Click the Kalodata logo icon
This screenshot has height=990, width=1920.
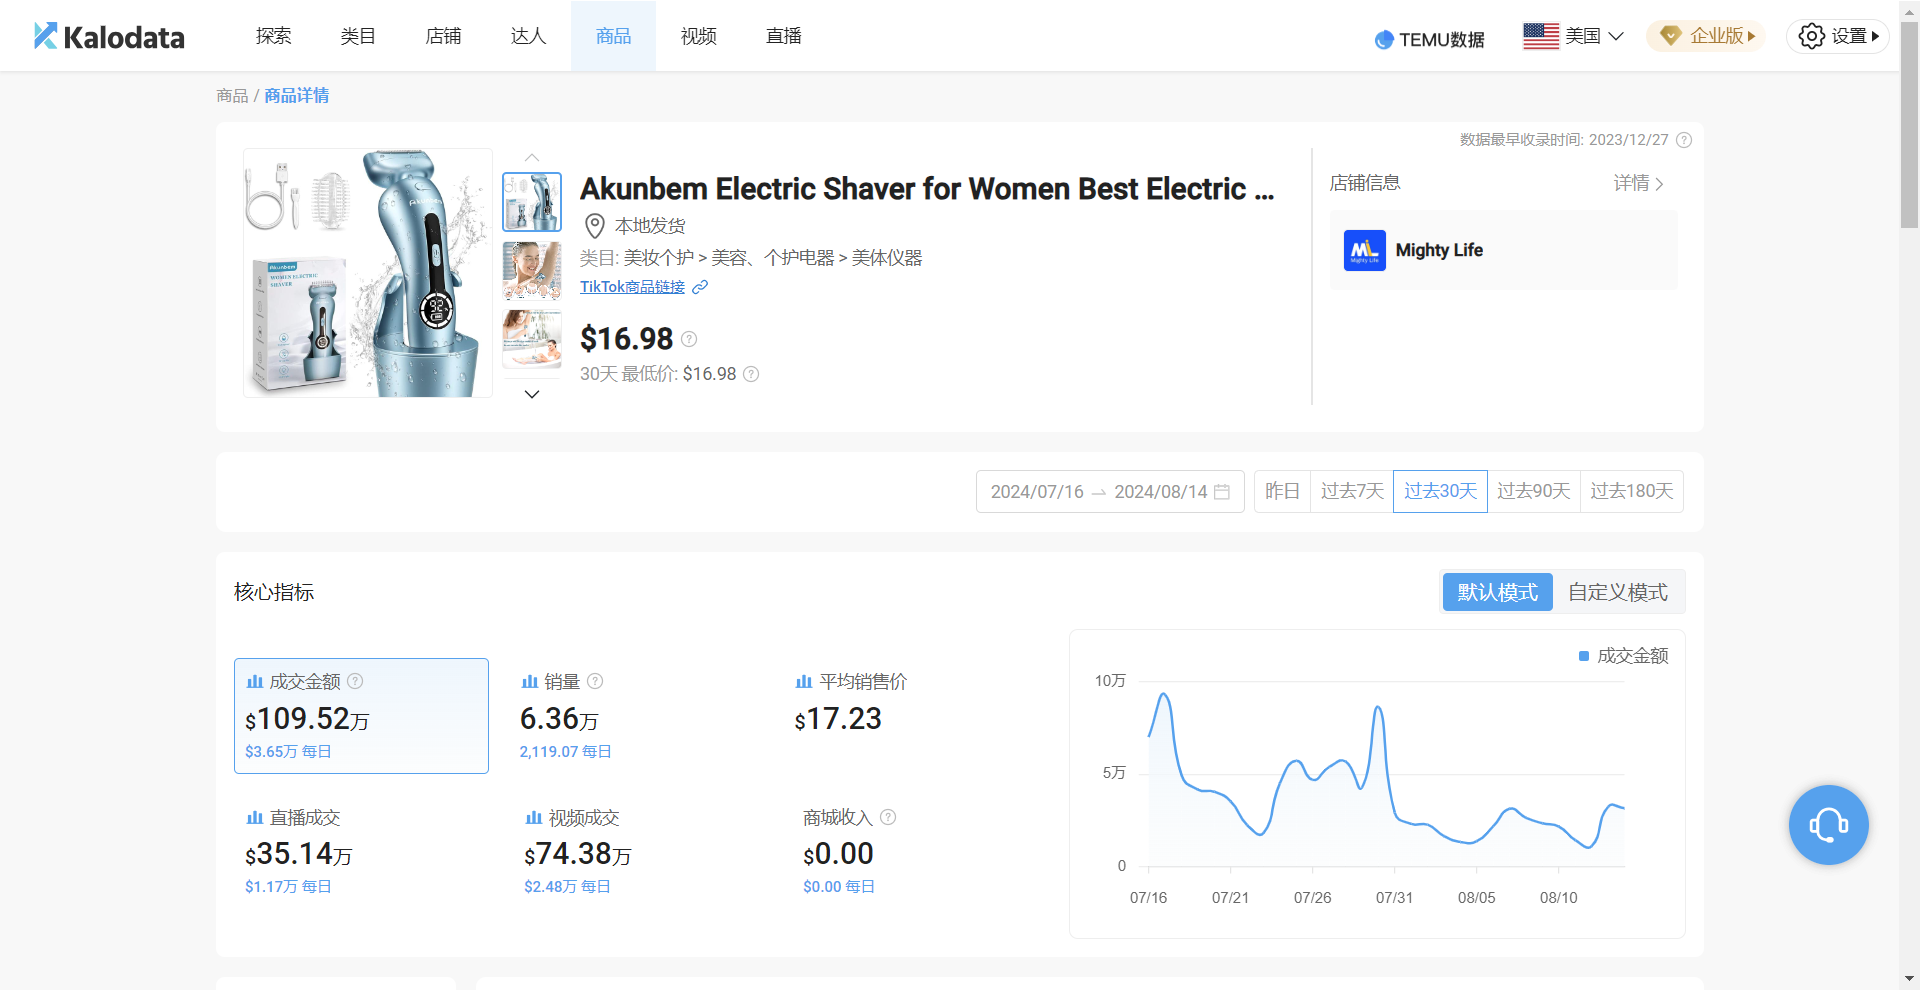pos(46,36)
